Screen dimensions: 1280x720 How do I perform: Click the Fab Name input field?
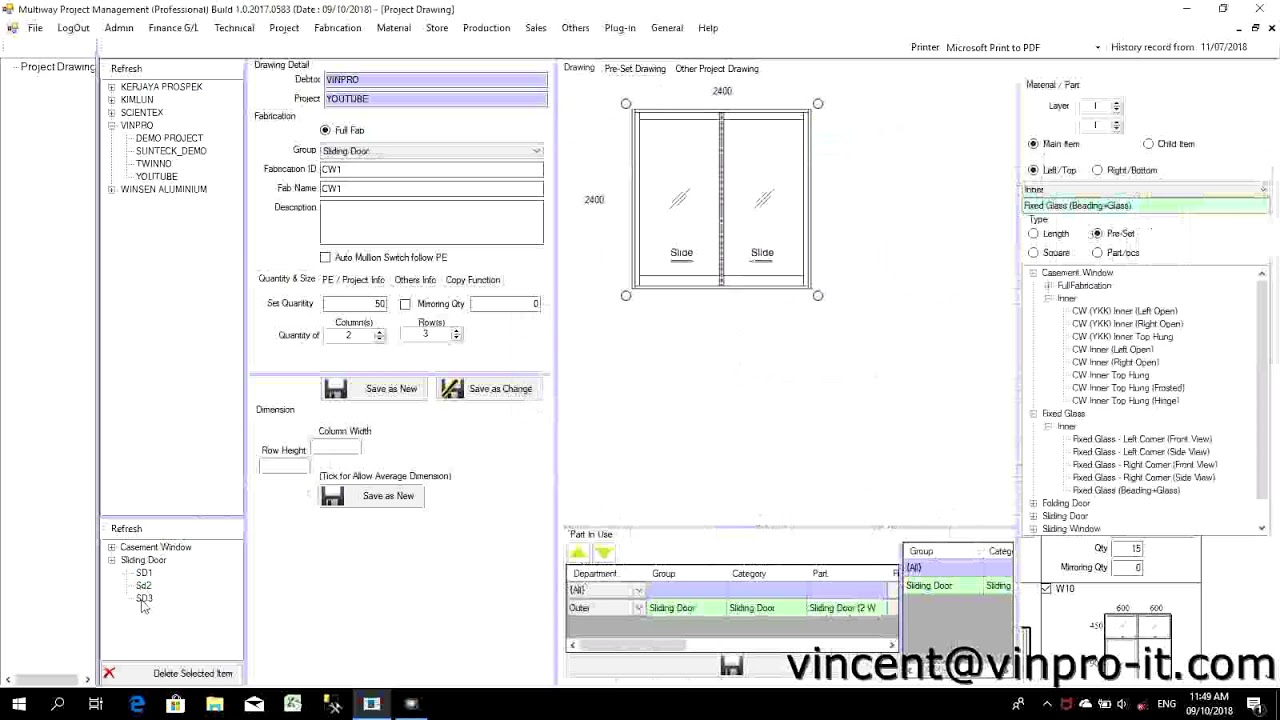pyautogui.click(x=431, y=188)
